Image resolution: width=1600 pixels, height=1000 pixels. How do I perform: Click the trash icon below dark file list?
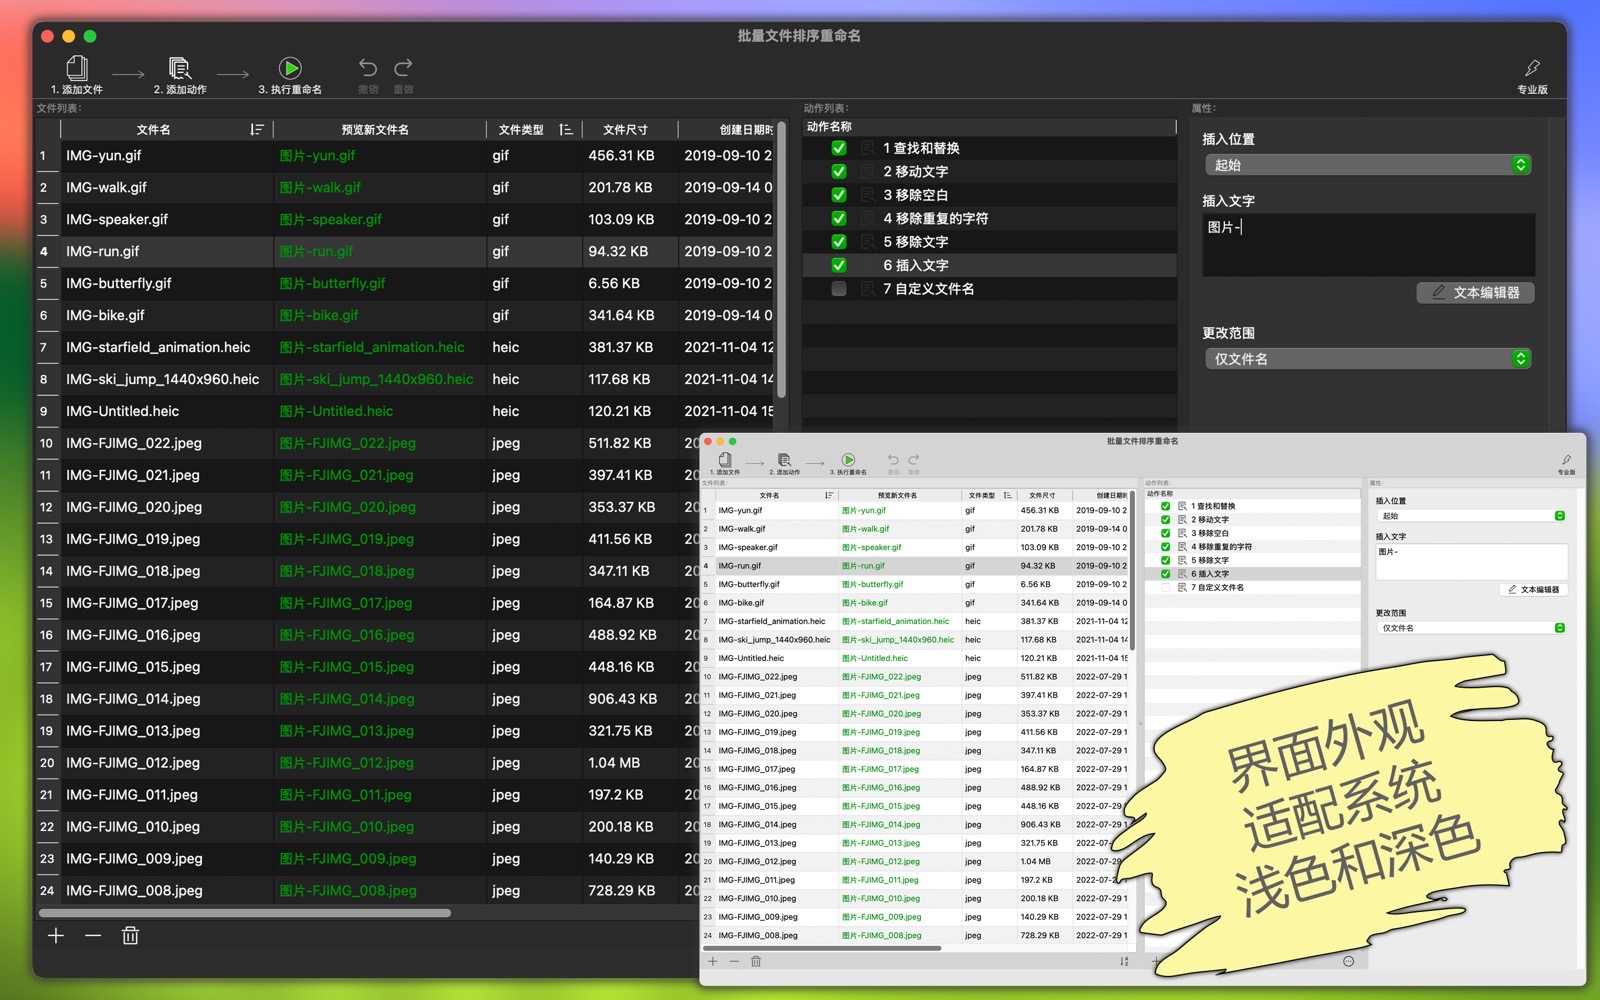130,936
